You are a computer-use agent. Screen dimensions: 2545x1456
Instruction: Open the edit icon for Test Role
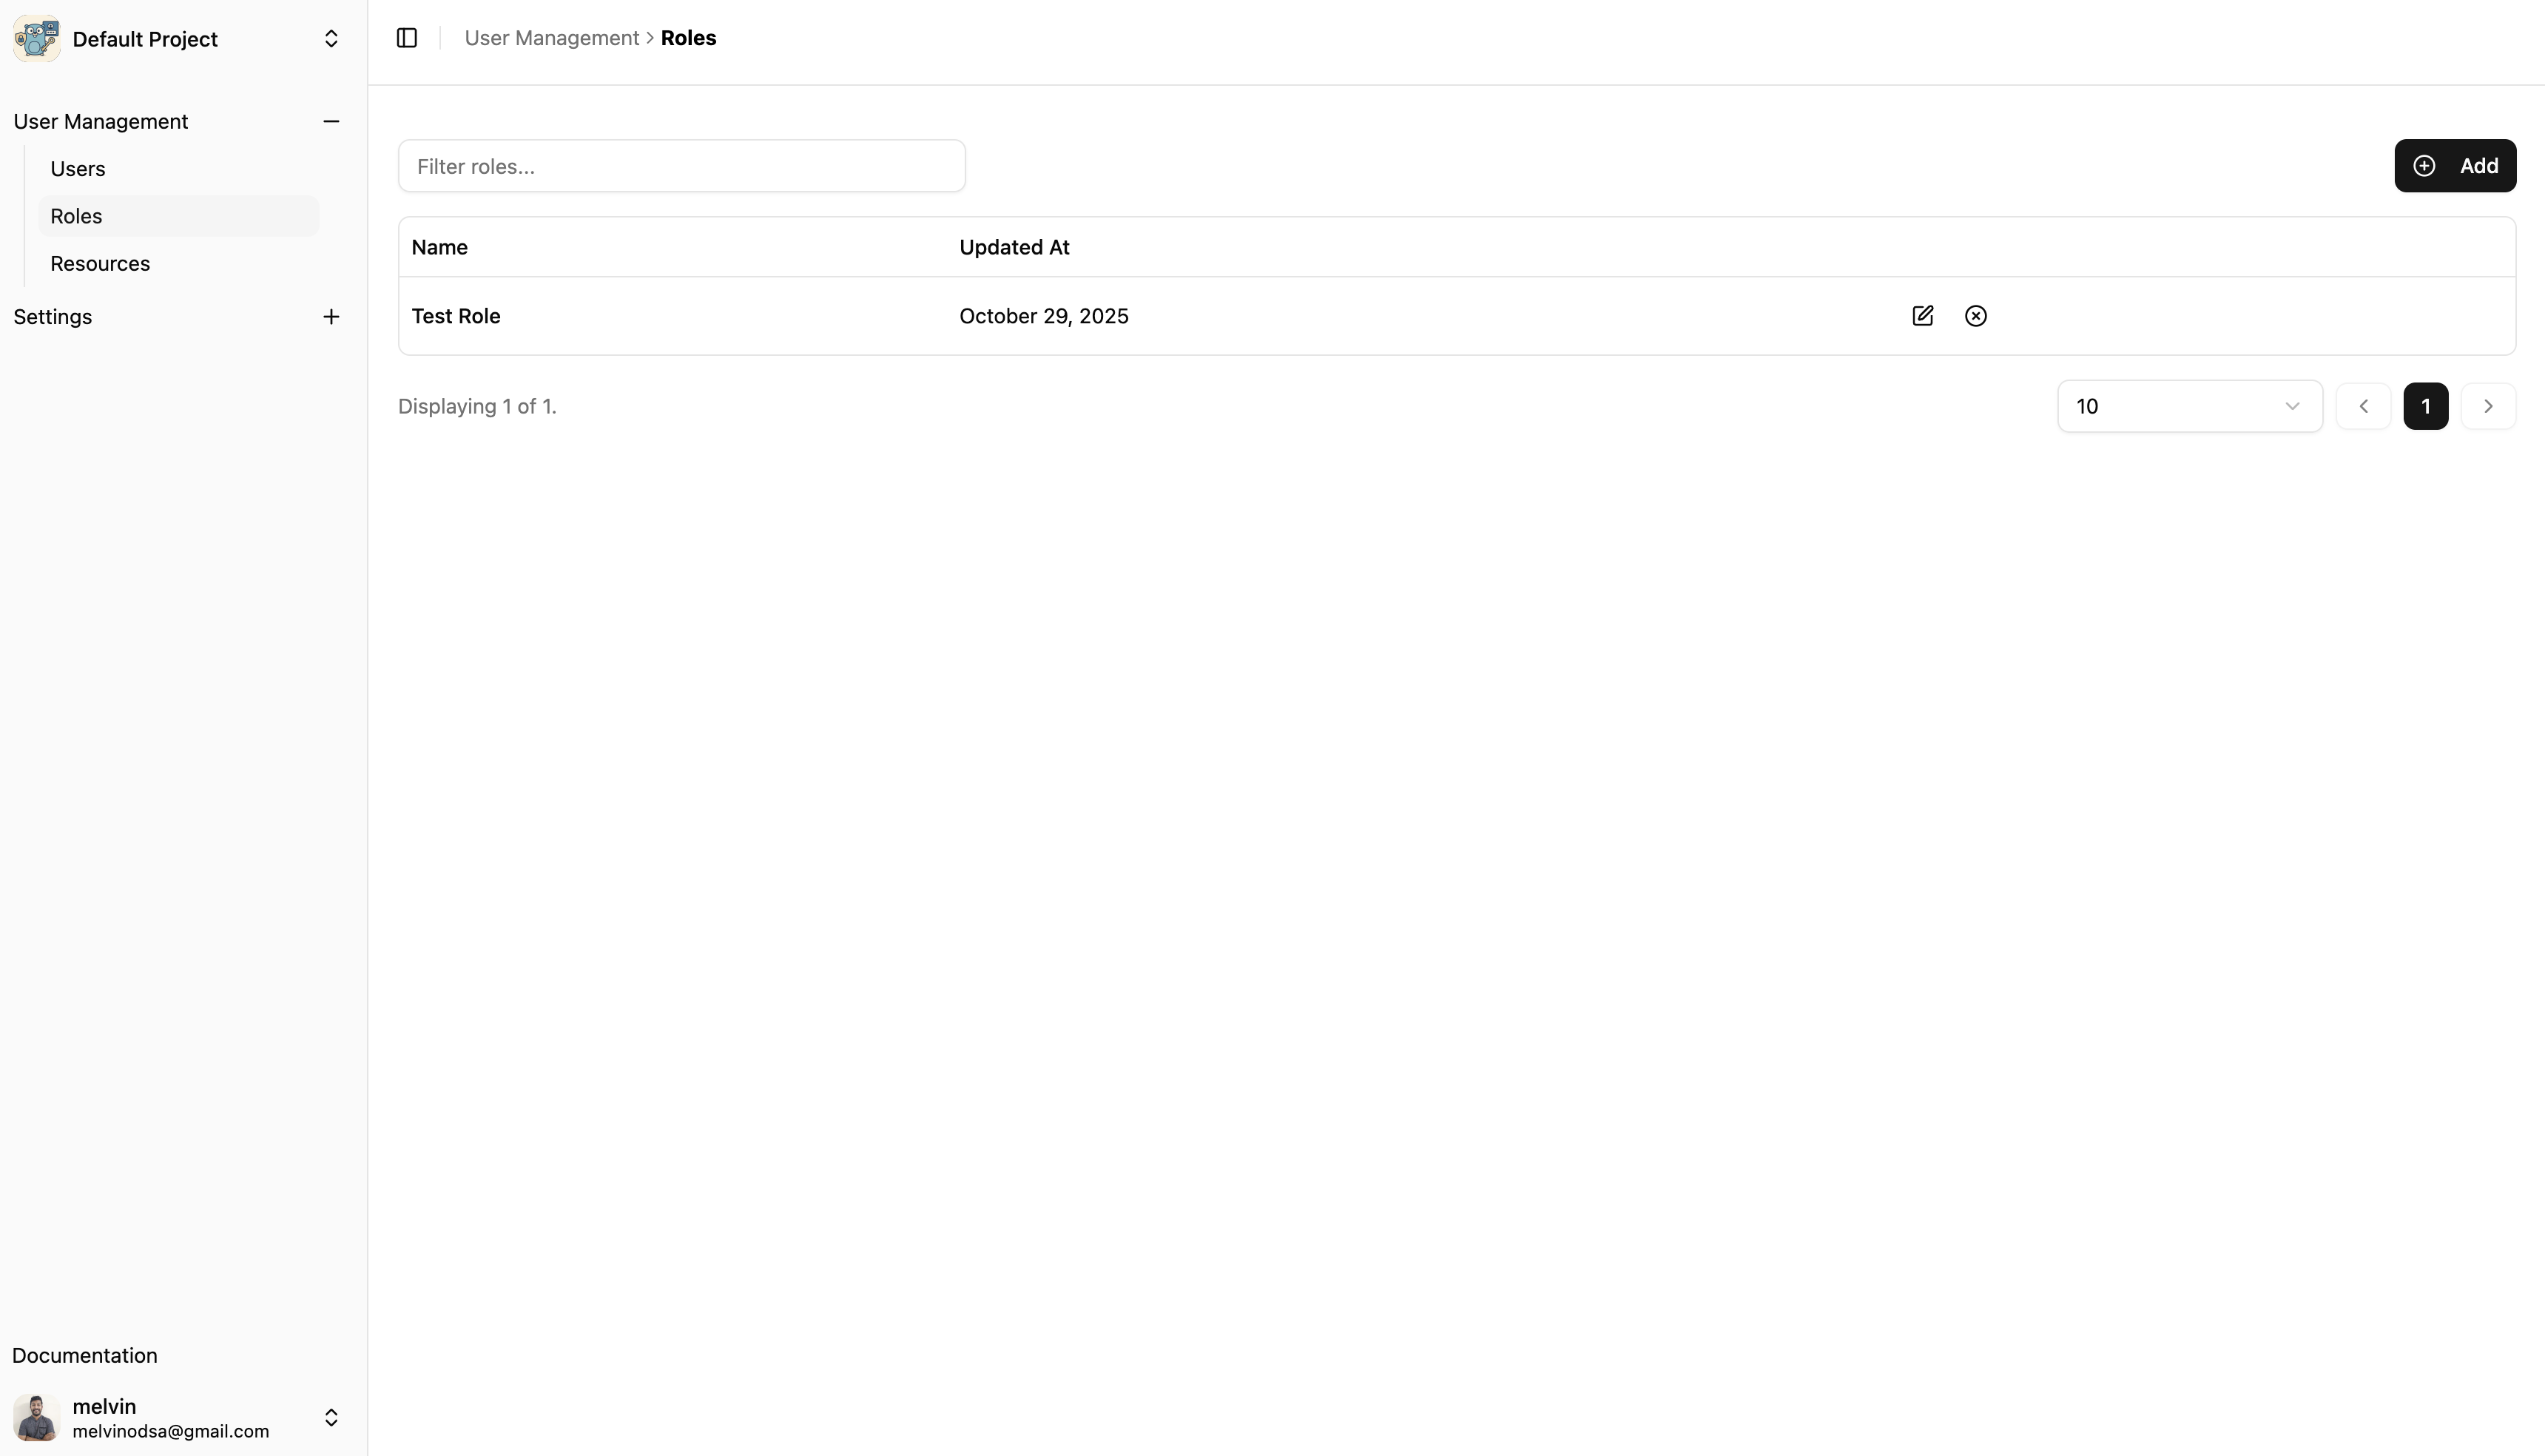(x=1922, y=315)
